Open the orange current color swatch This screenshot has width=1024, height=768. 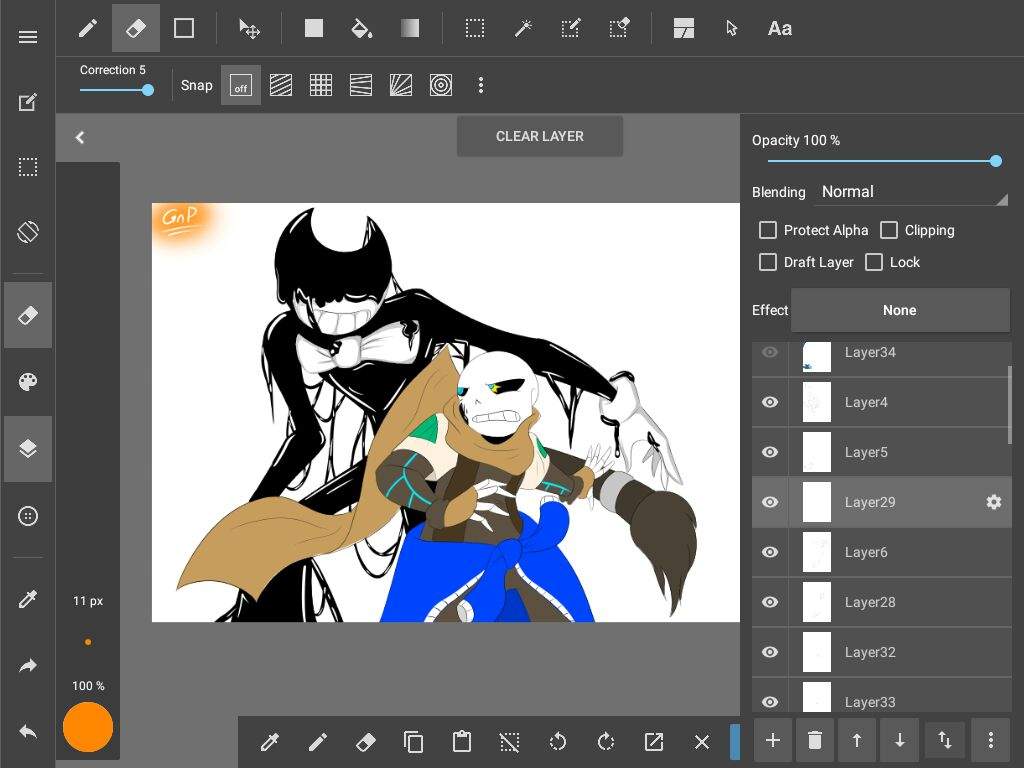coord(88,727)
